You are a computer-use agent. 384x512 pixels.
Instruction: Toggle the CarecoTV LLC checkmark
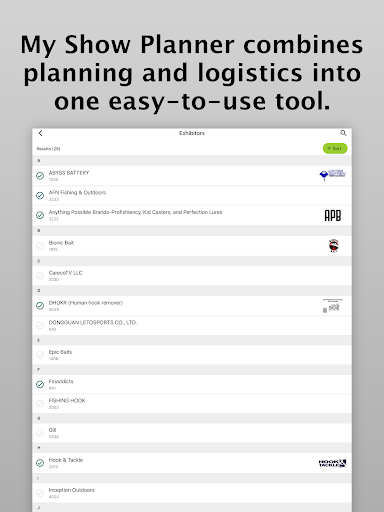(x=40, y=276)
